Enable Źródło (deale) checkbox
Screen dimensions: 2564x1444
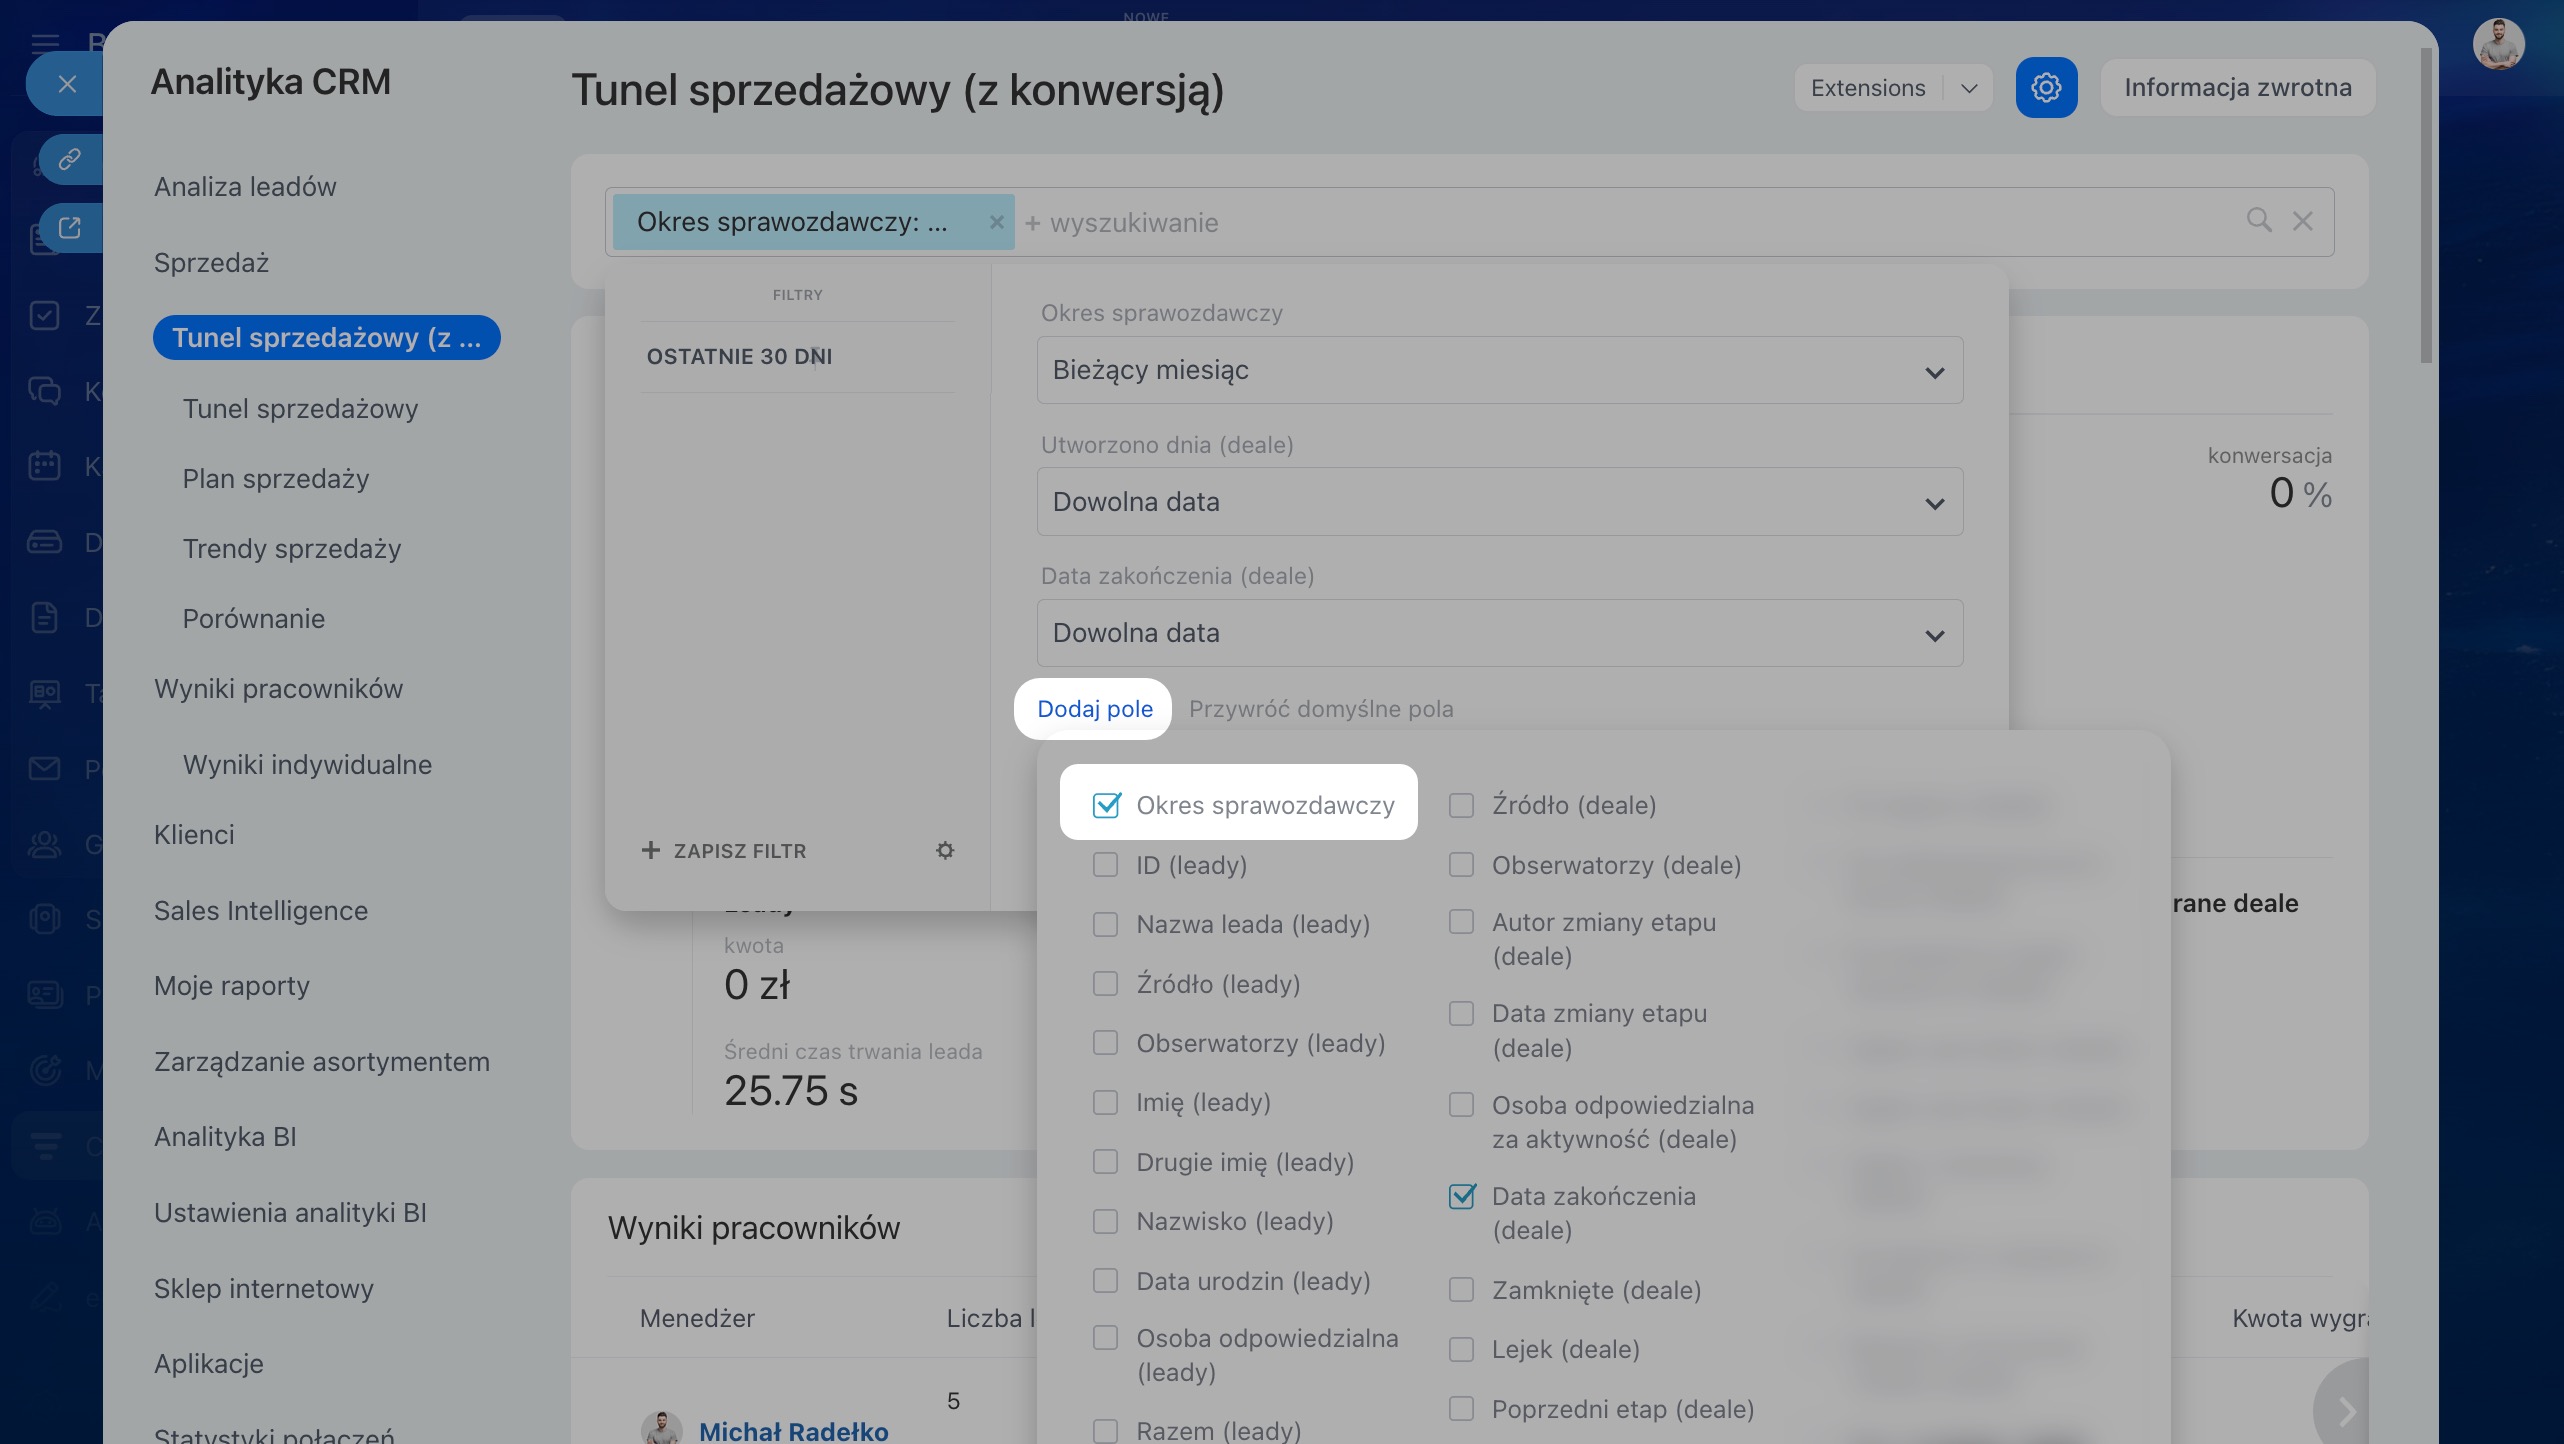click(1461, 805)
